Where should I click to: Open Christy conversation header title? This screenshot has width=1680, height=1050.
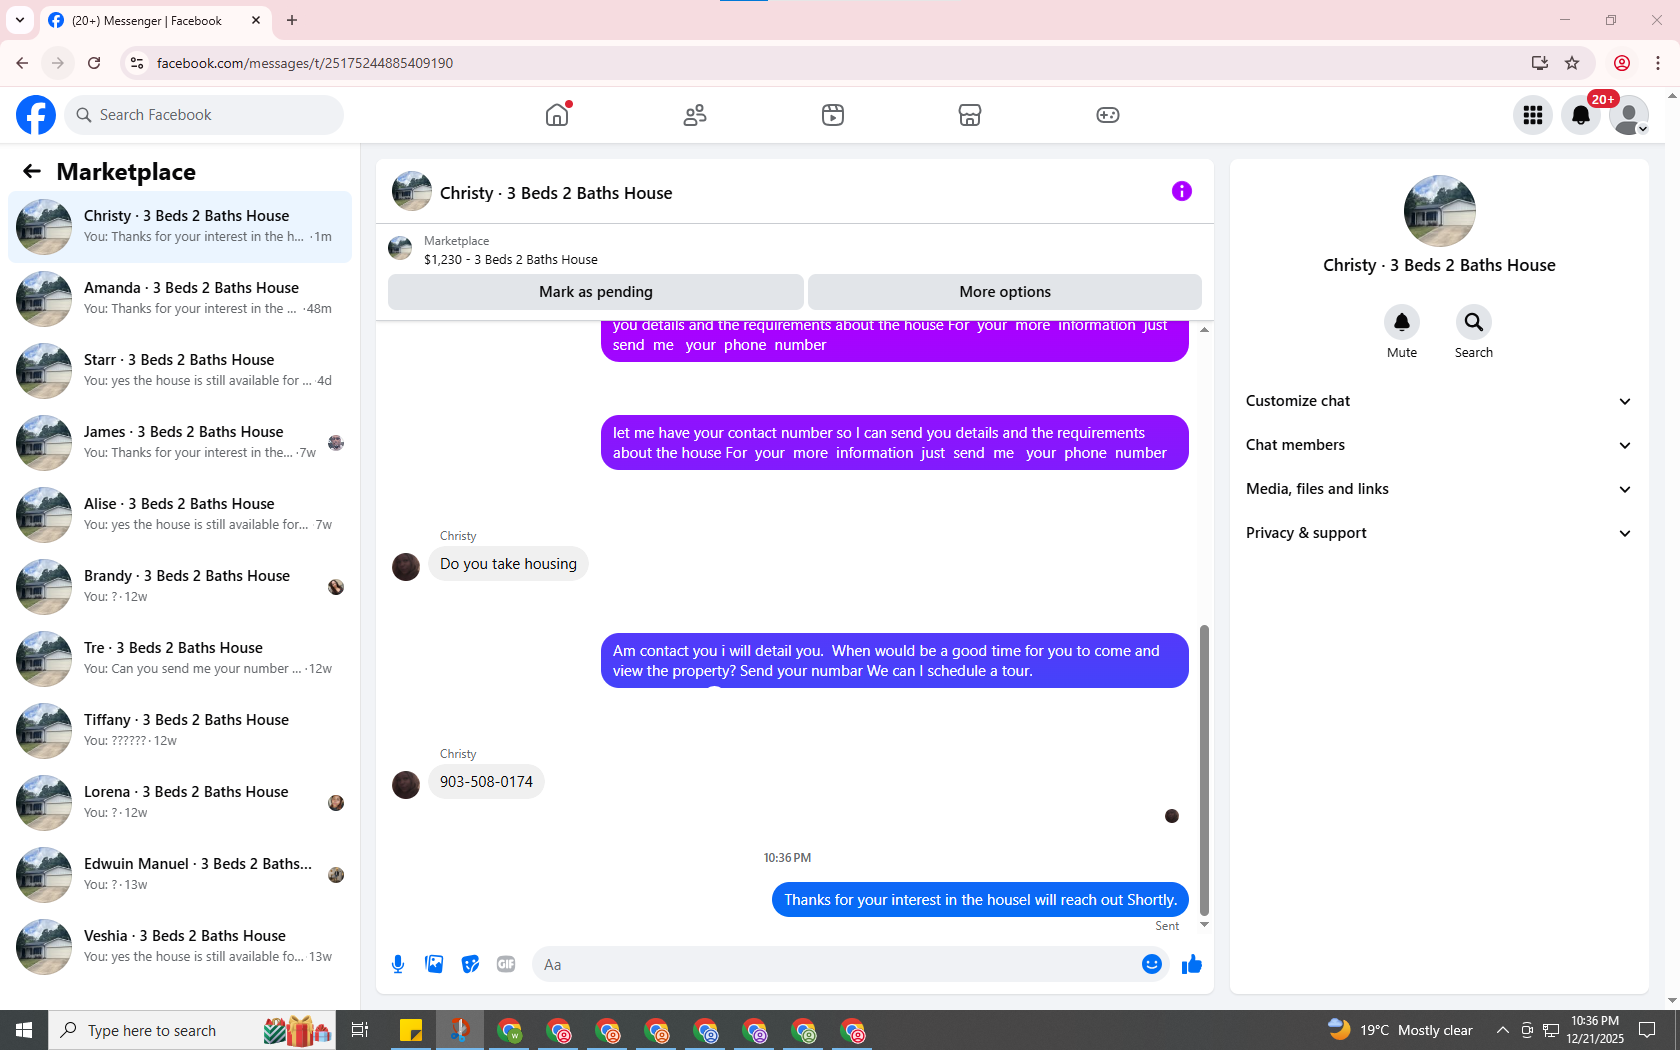click(x=556, y=193)
